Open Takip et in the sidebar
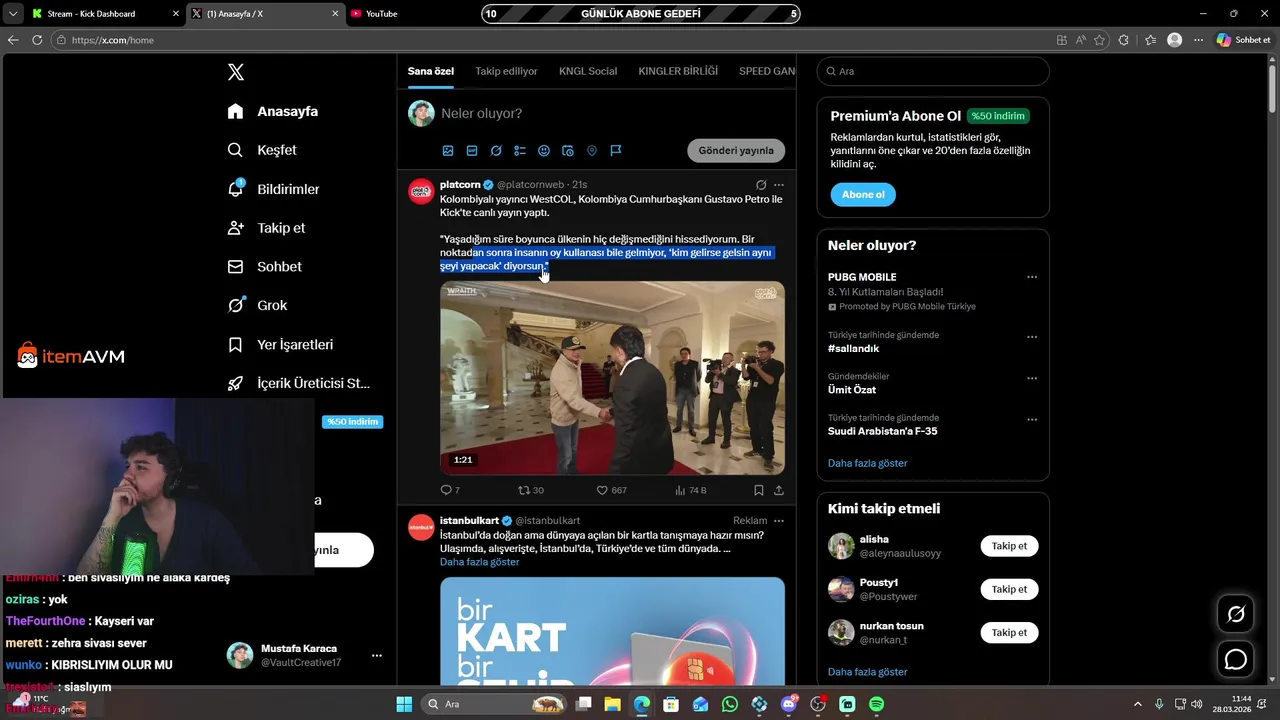Image resolution: width=1280 pixels, height=720 pixels. [266, 228]
